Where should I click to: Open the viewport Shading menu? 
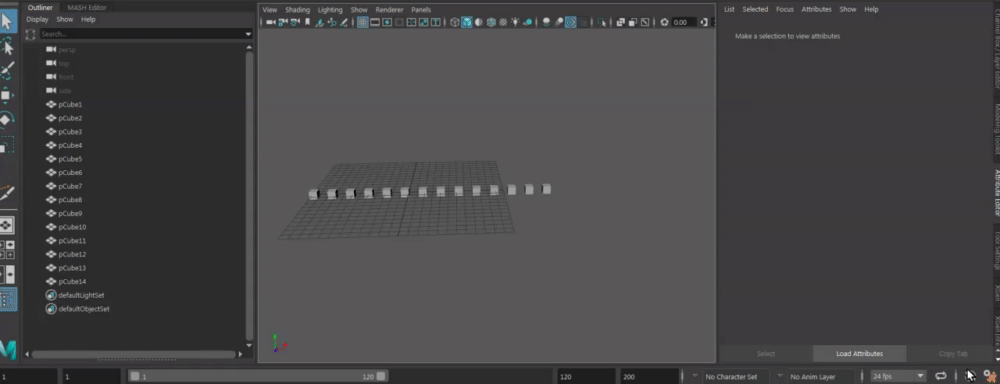(297, 10)
